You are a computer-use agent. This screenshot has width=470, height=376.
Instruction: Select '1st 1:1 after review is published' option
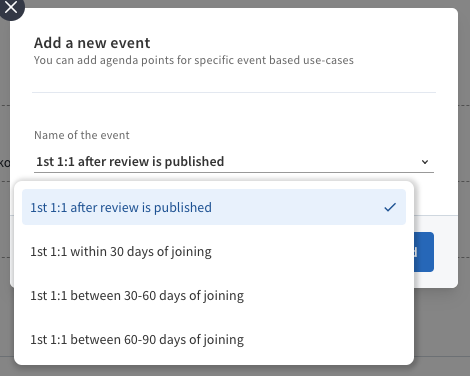click(x=214, y=207)
